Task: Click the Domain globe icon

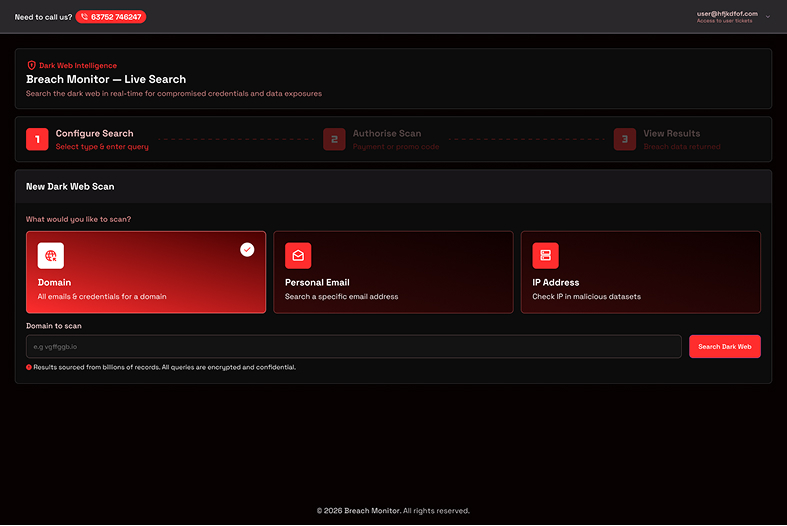Action: pos(51,255)
